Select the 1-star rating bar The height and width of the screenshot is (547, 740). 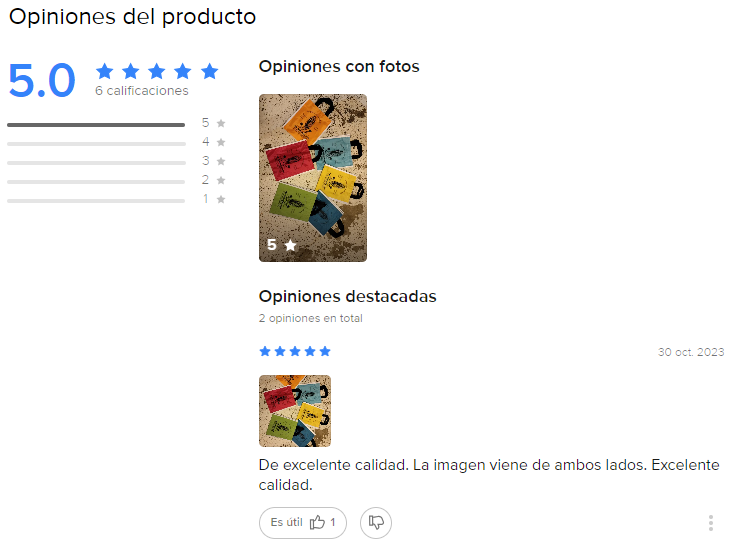coord(96,200)
